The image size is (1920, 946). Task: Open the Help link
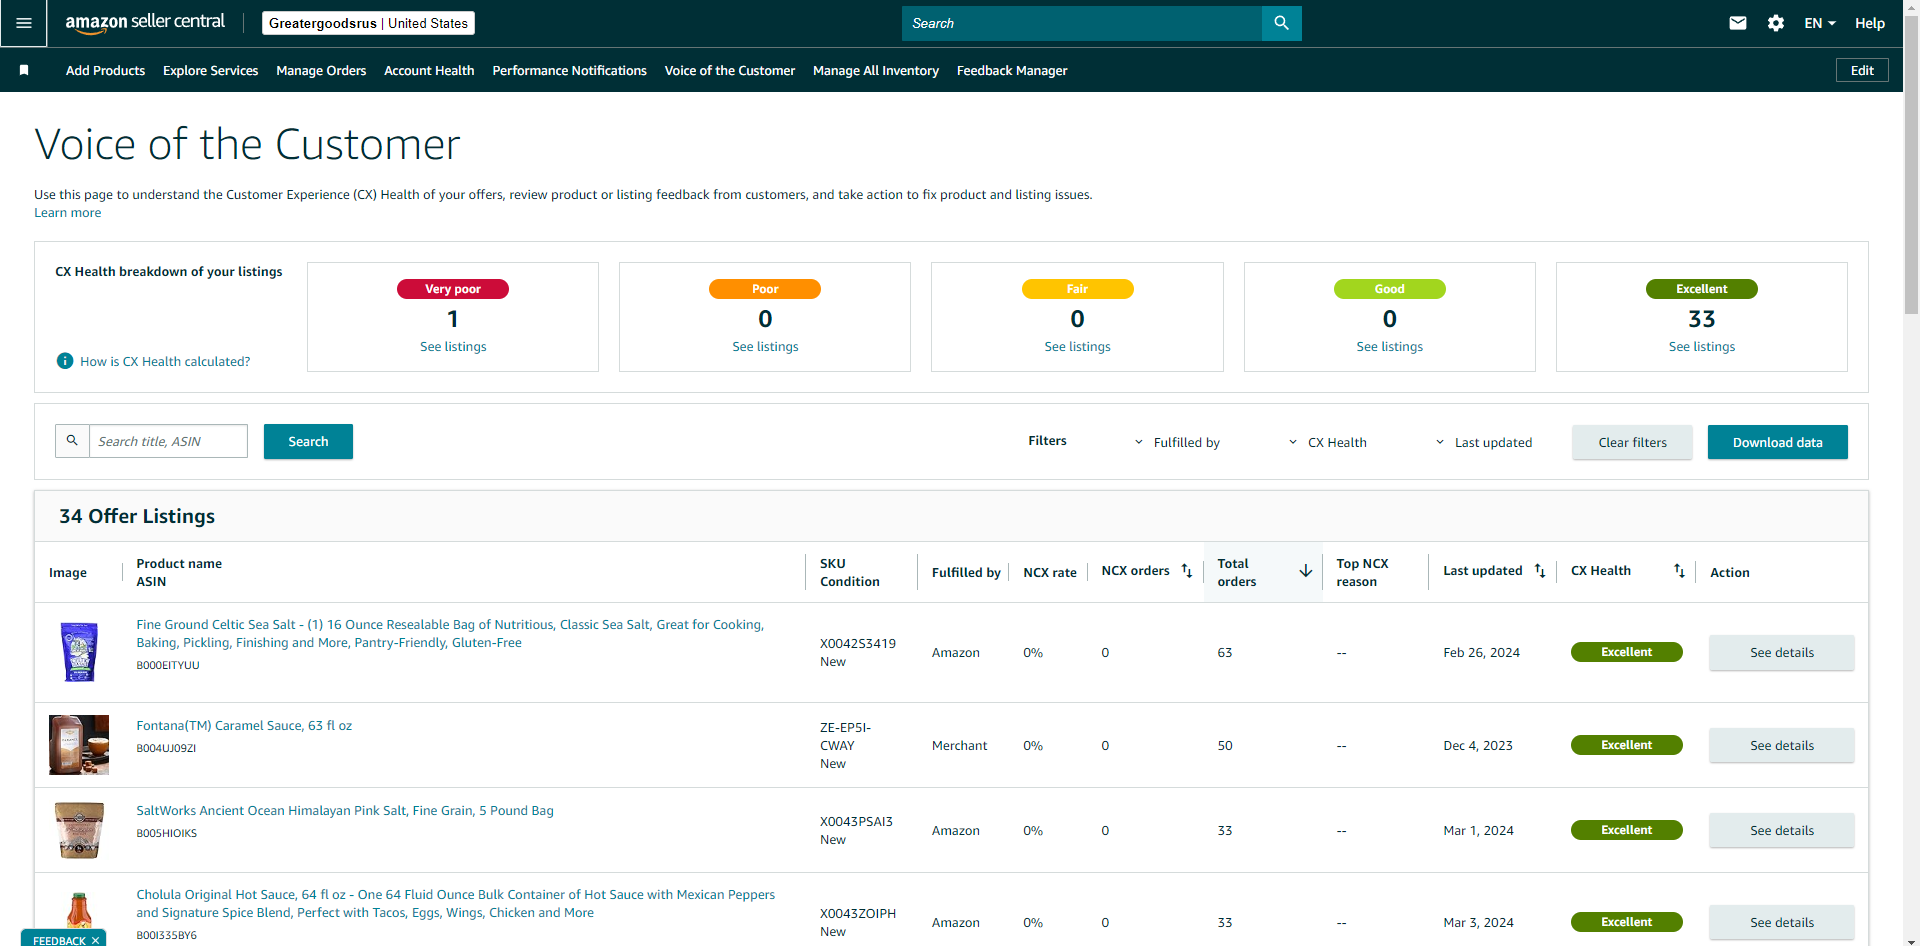(1870, 23)
